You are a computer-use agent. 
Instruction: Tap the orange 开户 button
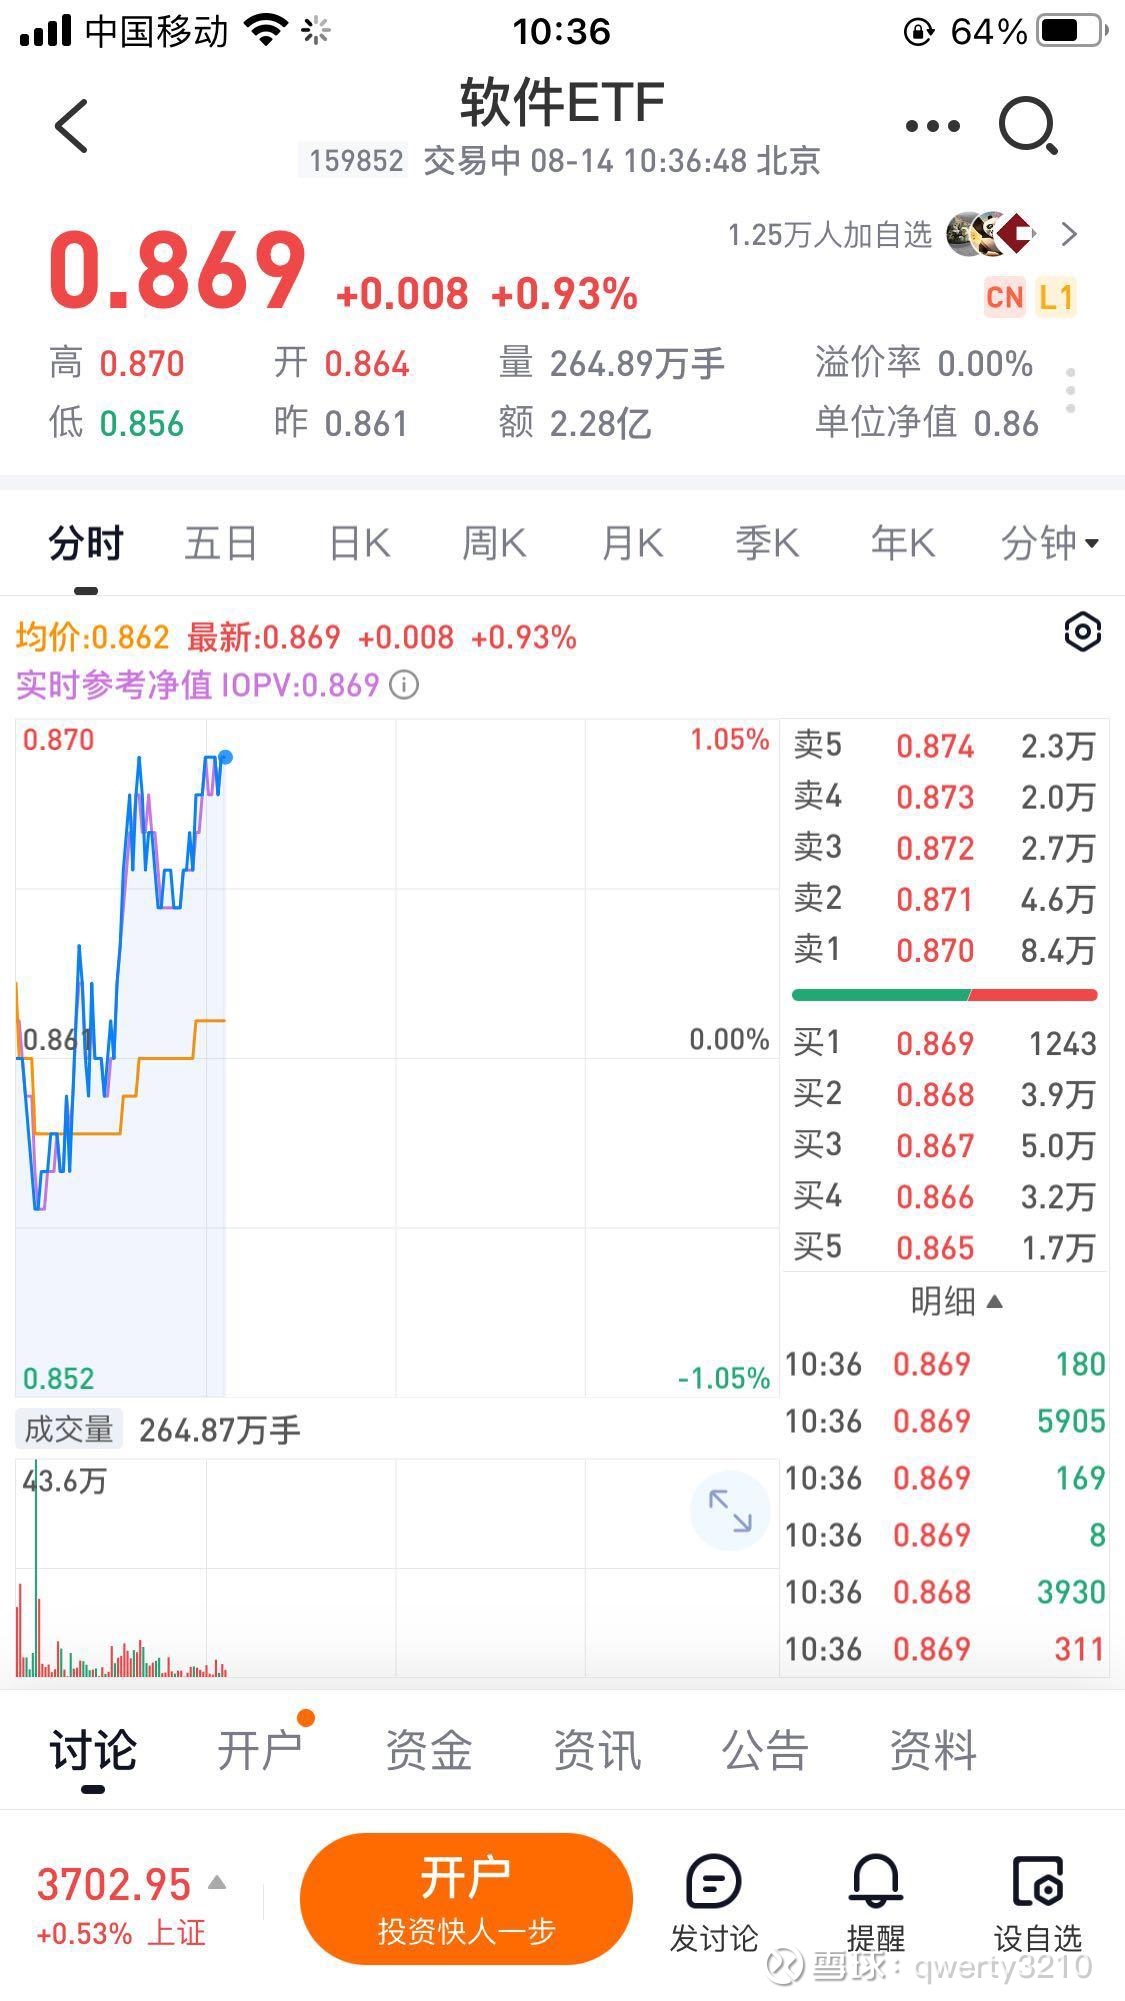click(466, 1899)
